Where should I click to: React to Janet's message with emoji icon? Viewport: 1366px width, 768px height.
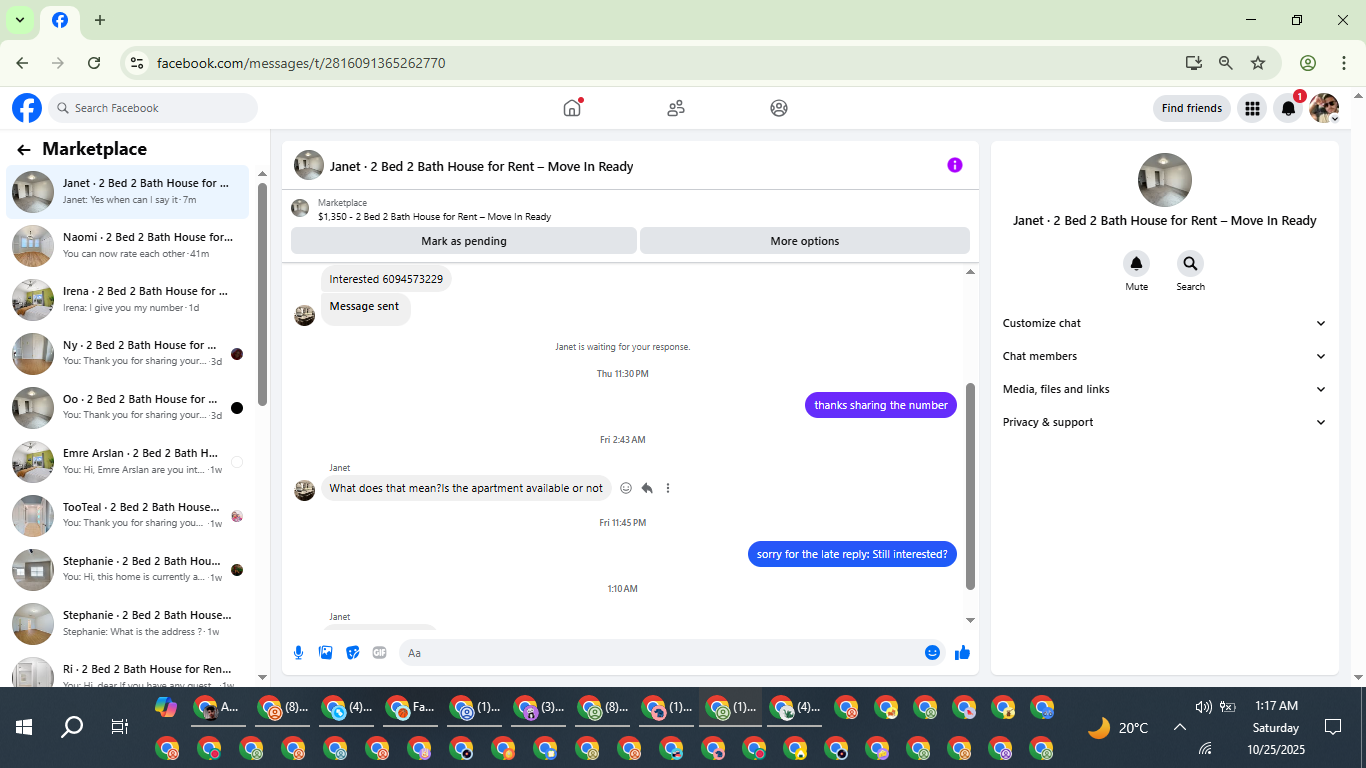click(x=626, y=488)
